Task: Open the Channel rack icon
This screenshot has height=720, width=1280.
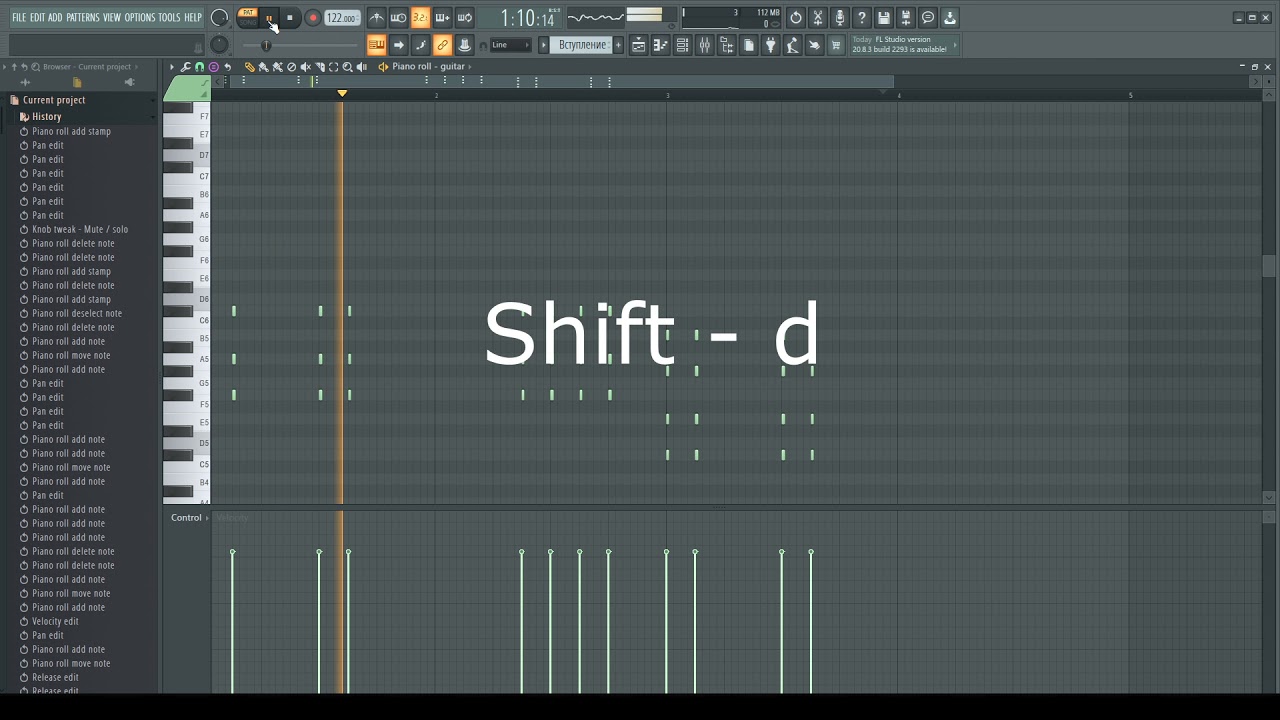Action: tap(682, 45)
